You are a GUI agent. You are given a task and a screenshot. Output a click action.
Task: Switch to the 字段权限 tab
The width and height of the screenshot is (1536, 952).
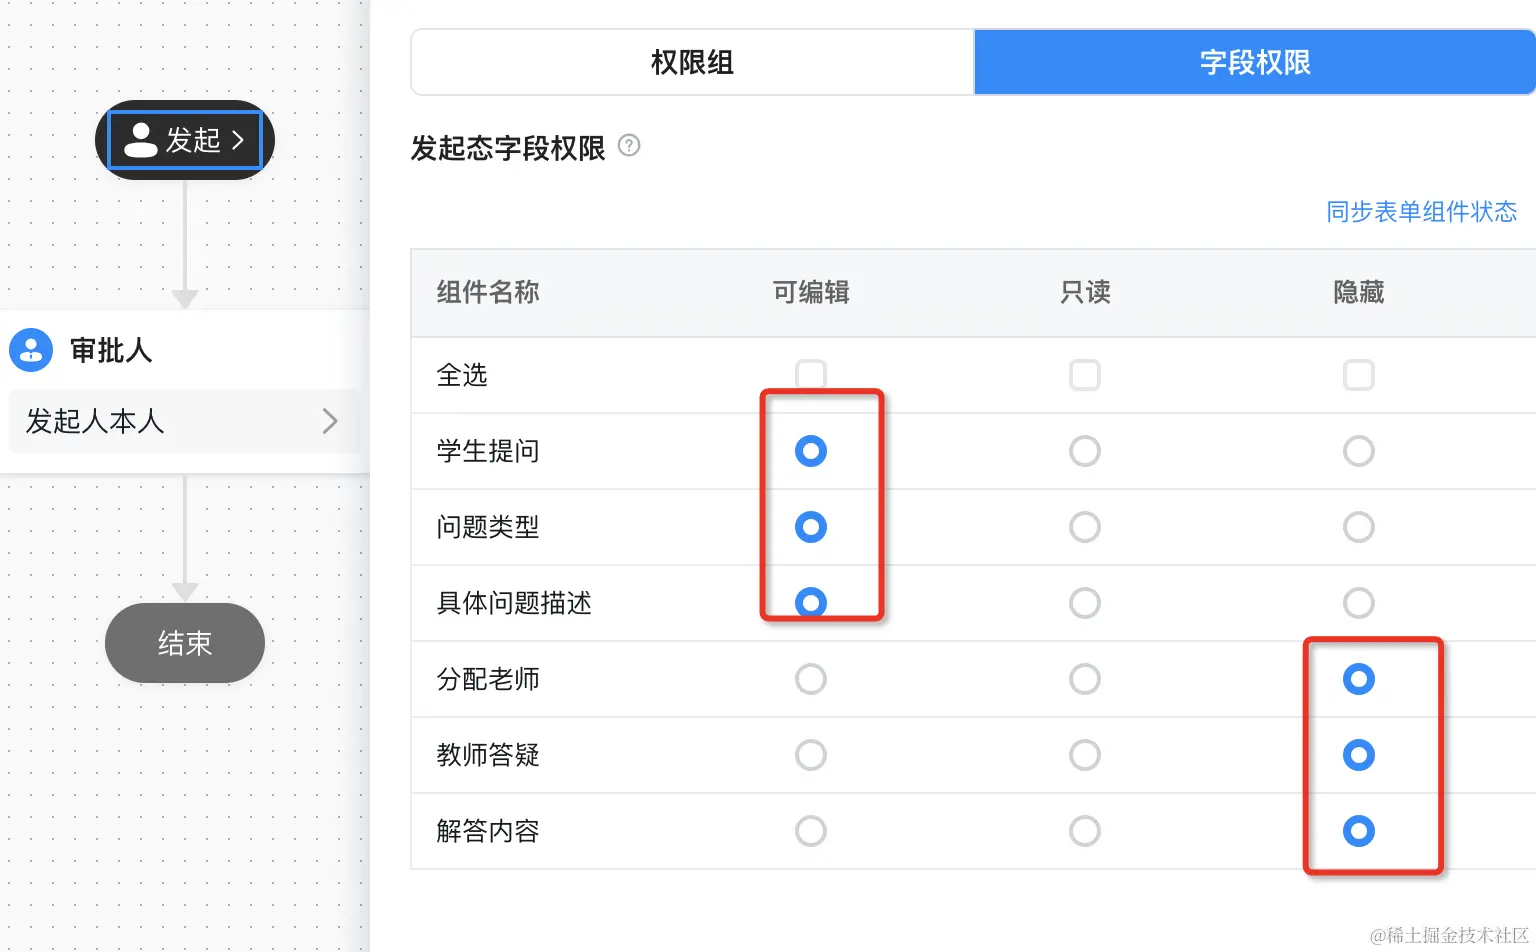pos(1254,62)
